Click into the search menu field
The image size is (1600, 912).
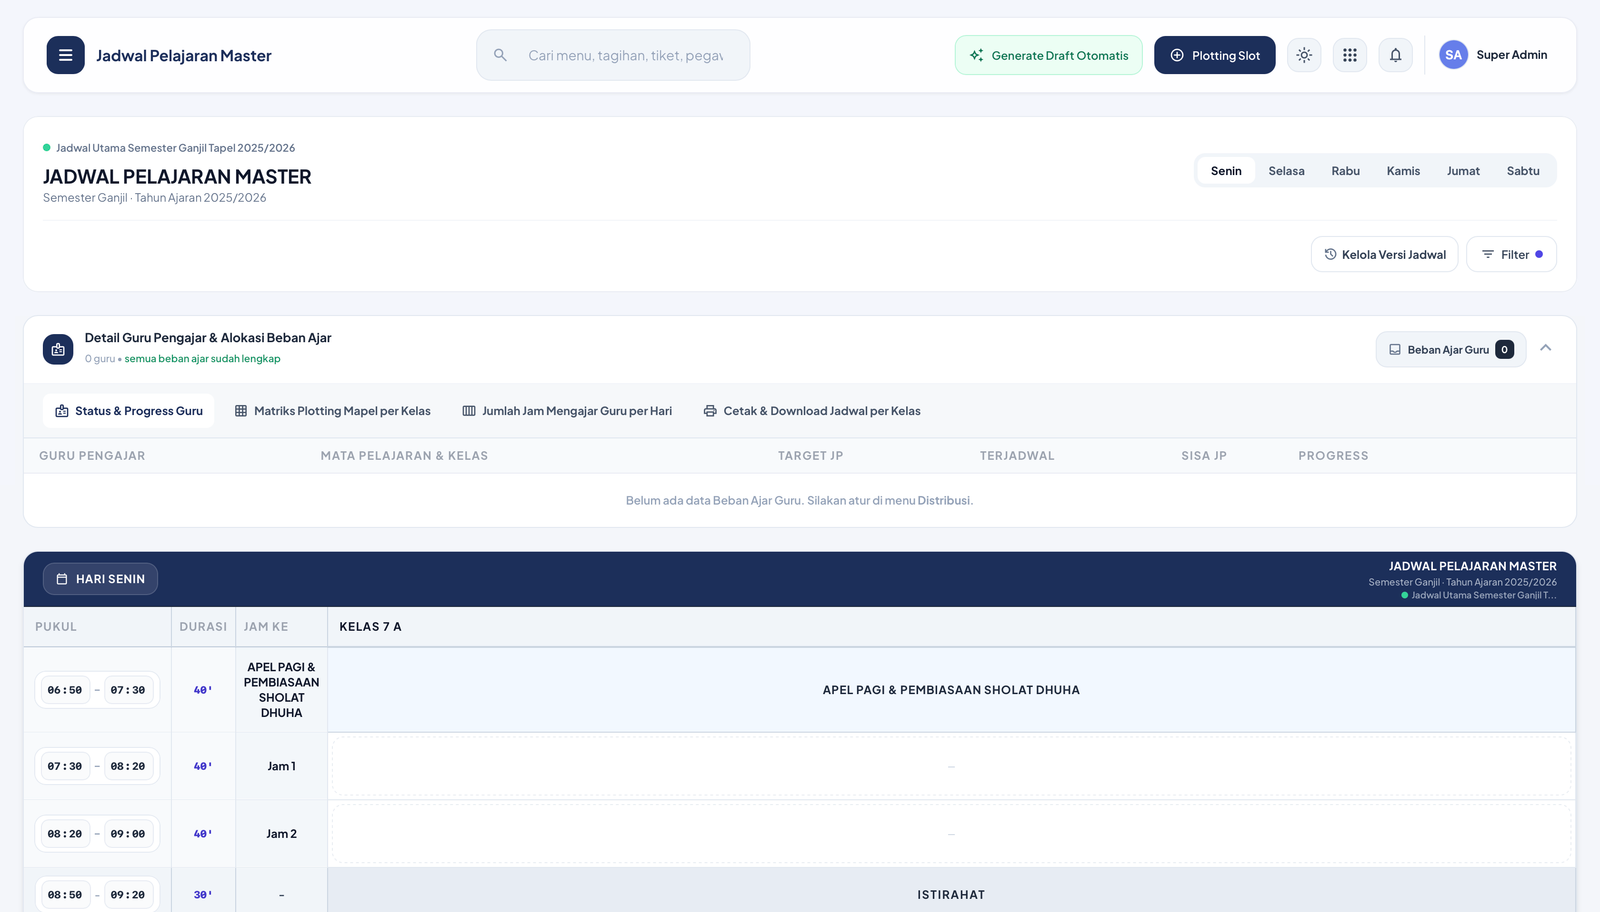613,55
